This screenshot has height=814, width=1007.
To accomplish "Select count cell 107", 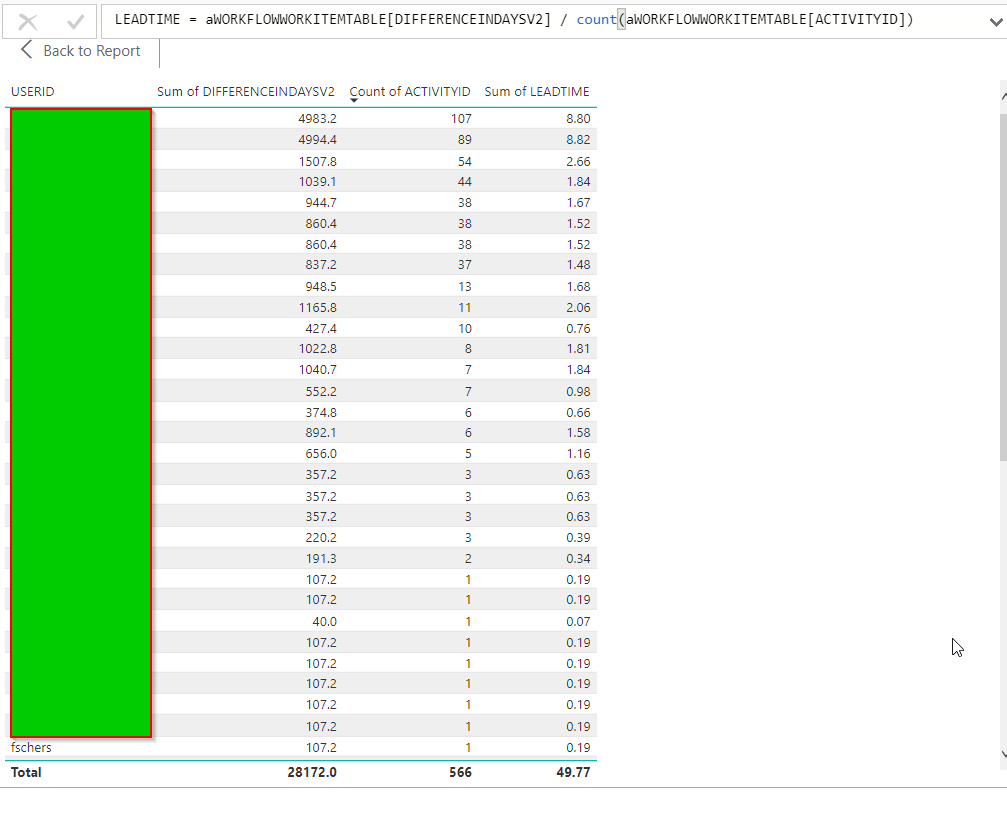I will tap(461, 118).
